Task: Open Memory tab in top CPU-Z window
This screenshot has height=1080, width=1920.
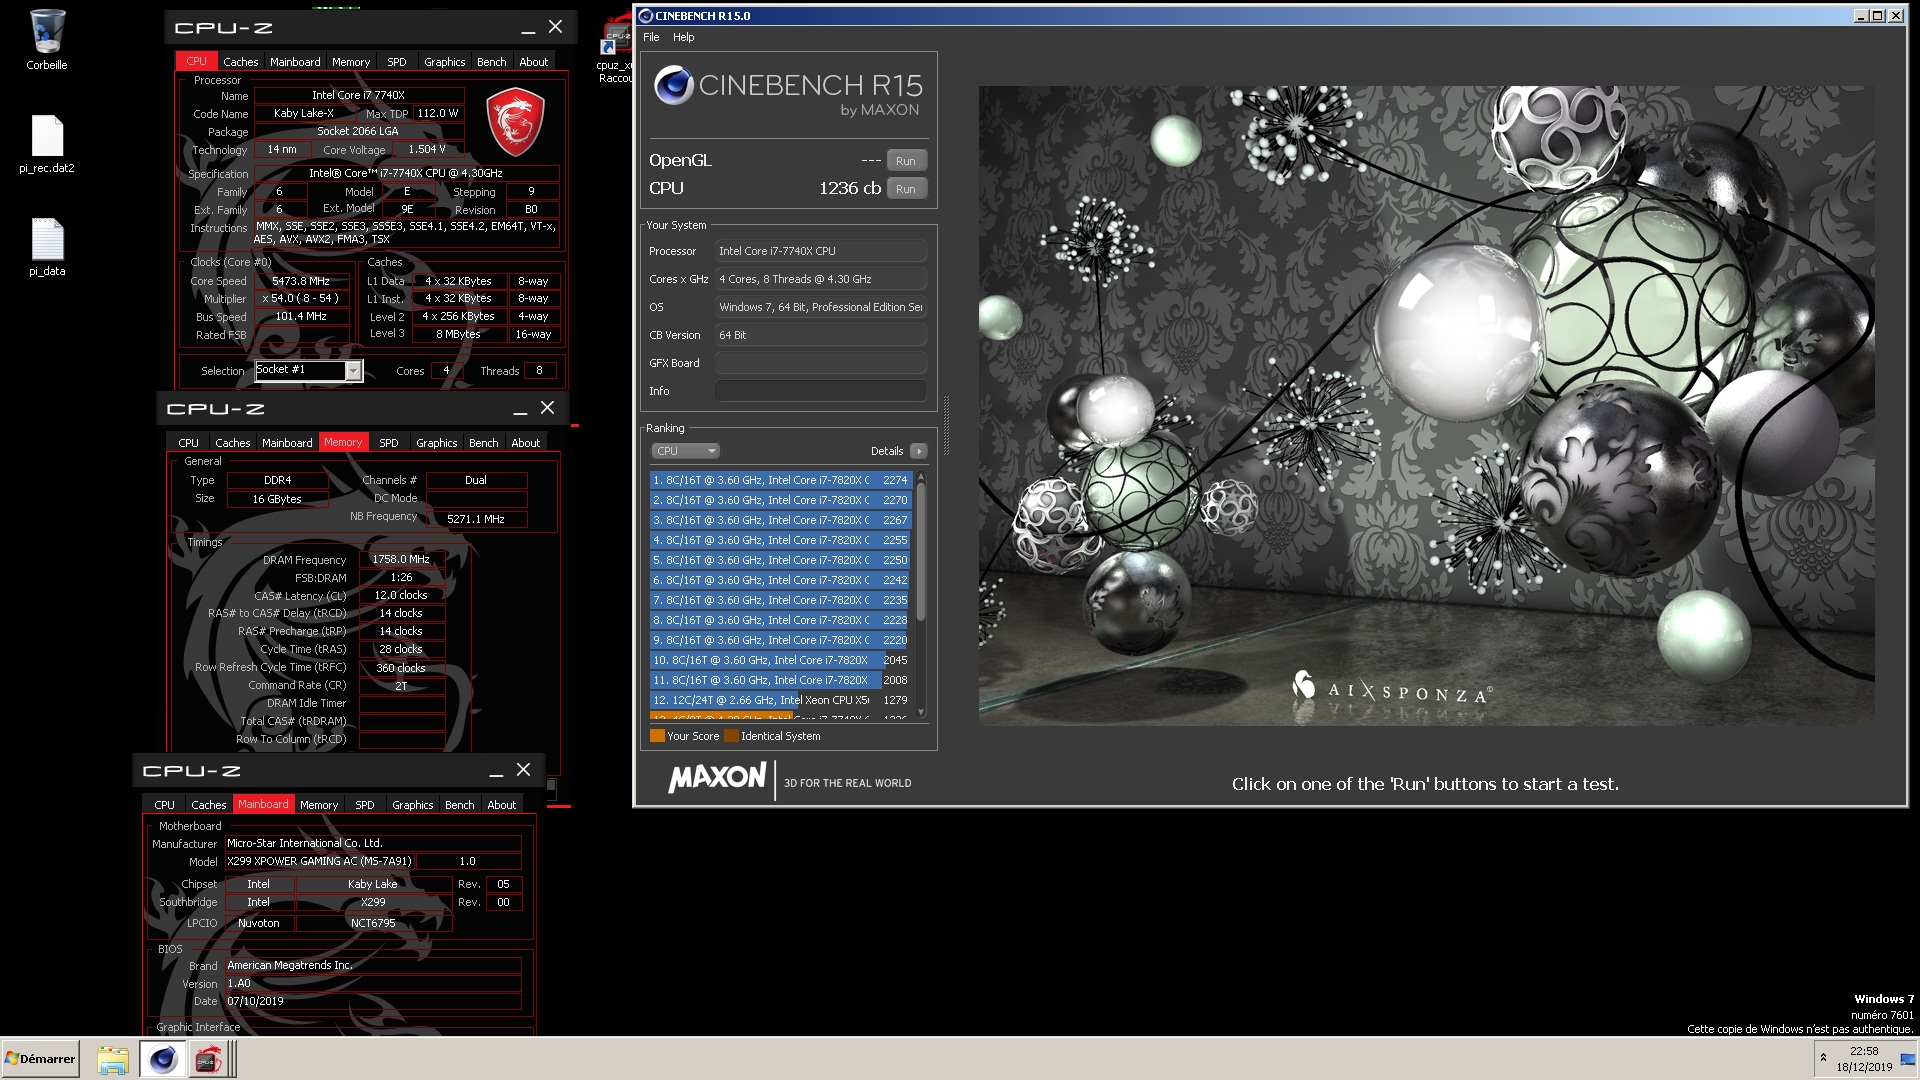Action: (351, 62)
